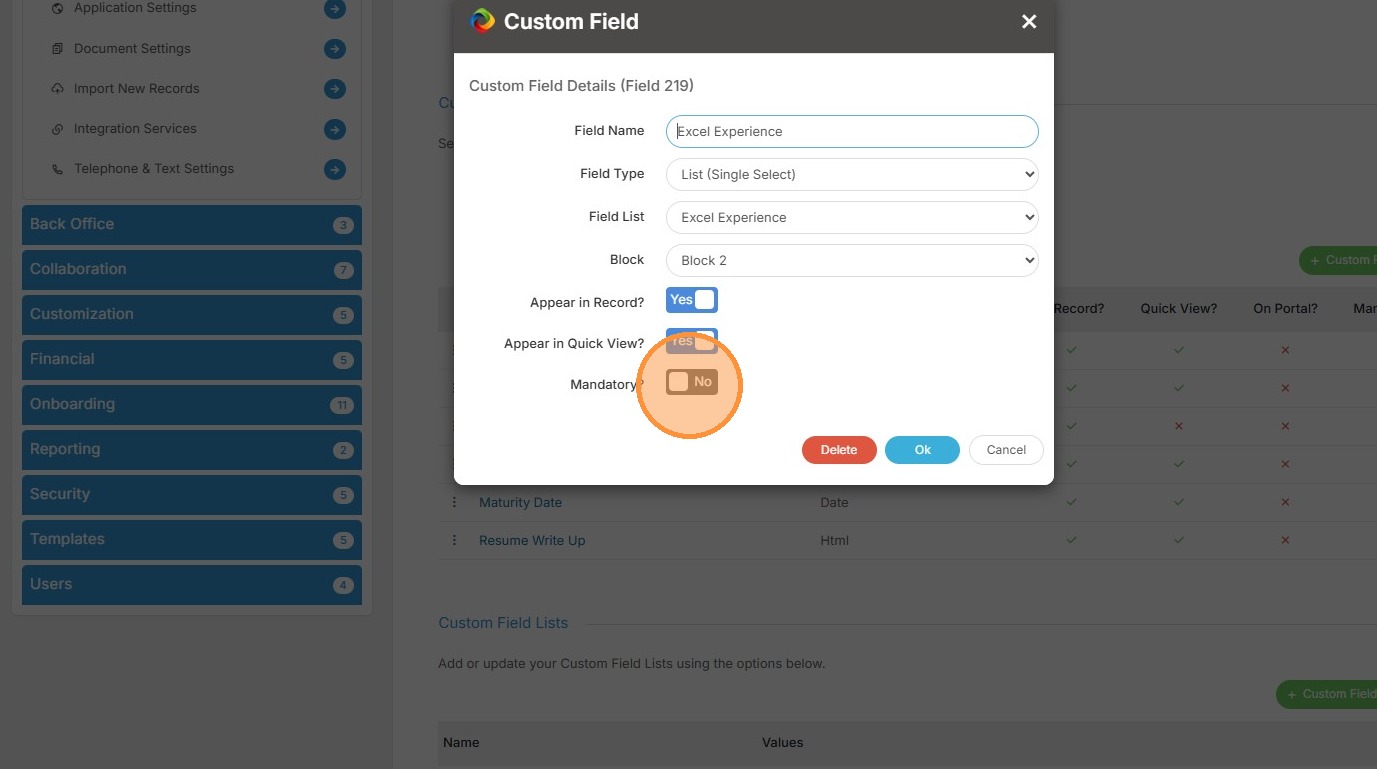Click the drag handle beside Resume Write Up
Image resolution: width=1377 pixels, height=769 pixels.
[x=454, y=540]
